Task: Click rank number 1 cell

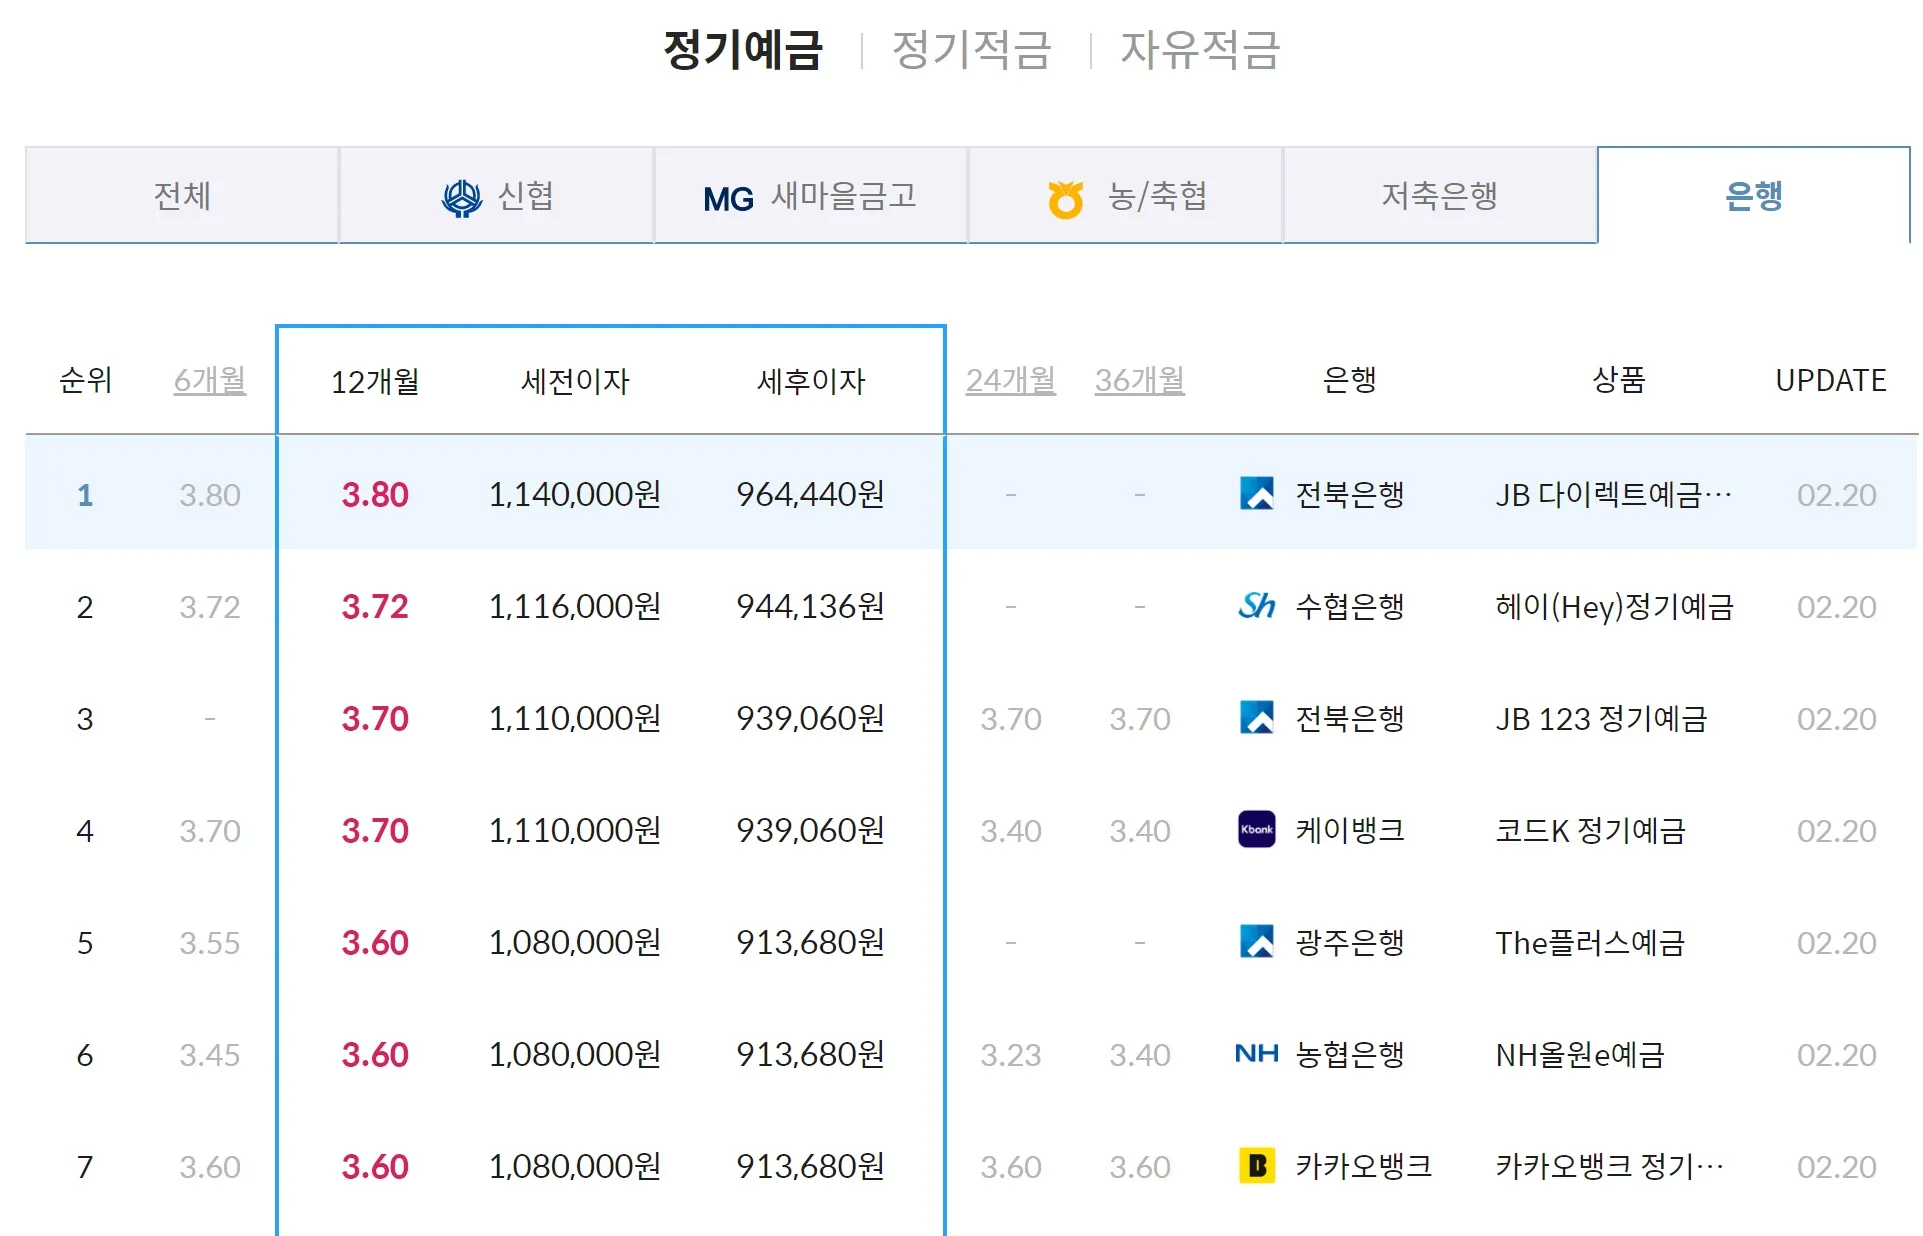Action: pos(85,494)
